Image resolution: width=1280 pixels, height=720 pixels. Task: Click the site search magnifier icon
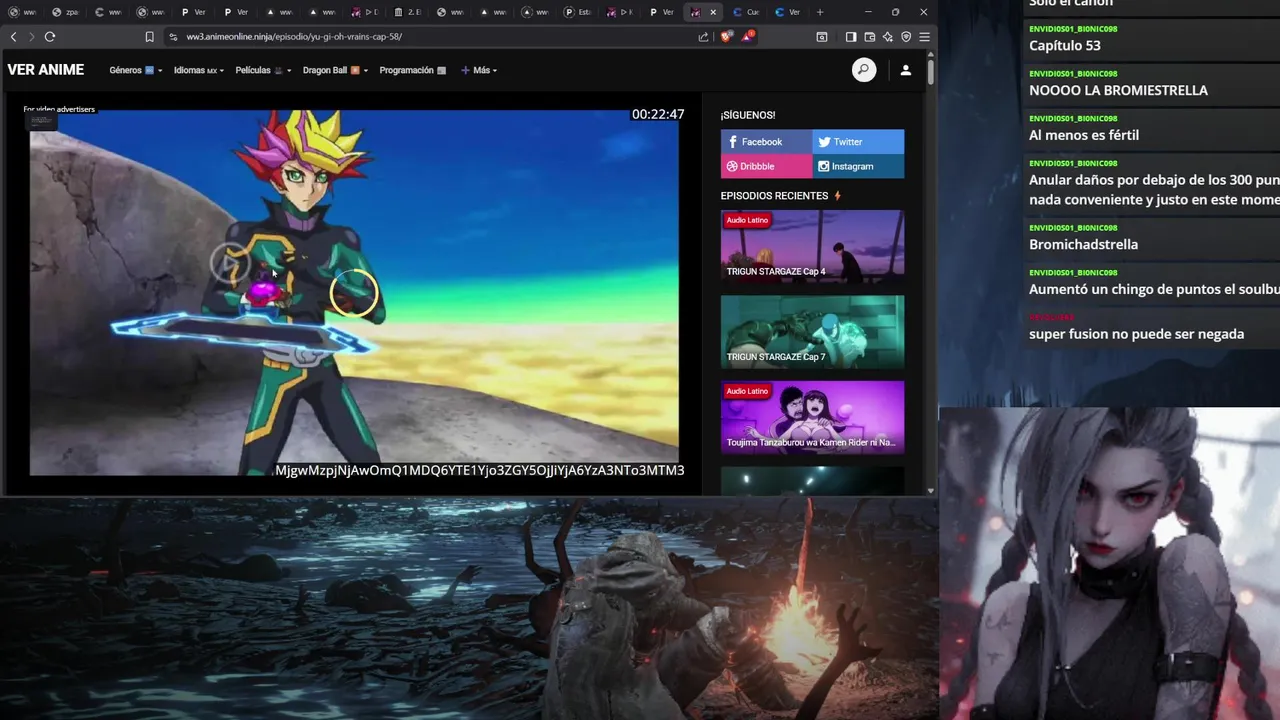864,70
